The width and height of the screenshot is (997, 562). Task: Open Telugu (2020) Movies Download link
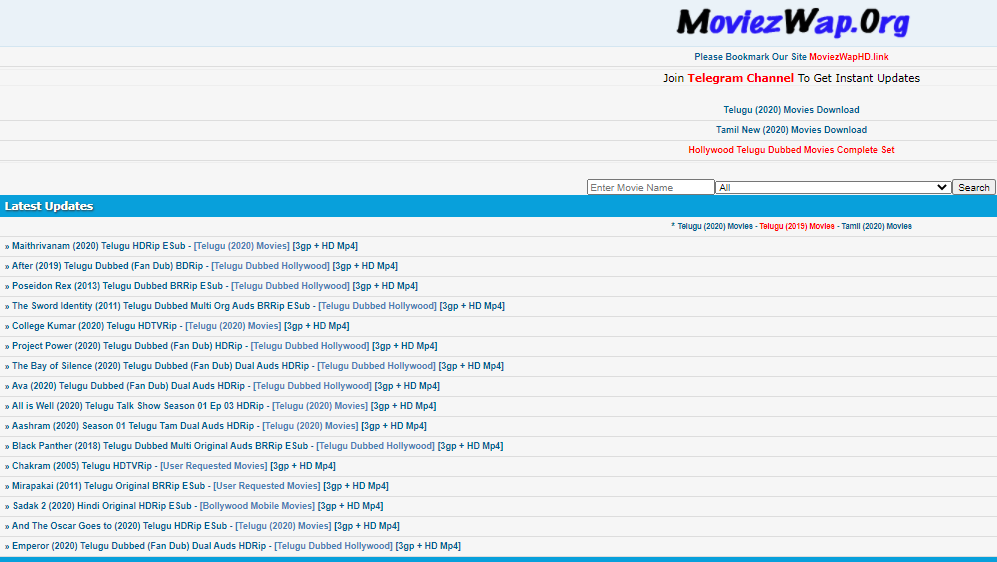(x=791, y=110)
